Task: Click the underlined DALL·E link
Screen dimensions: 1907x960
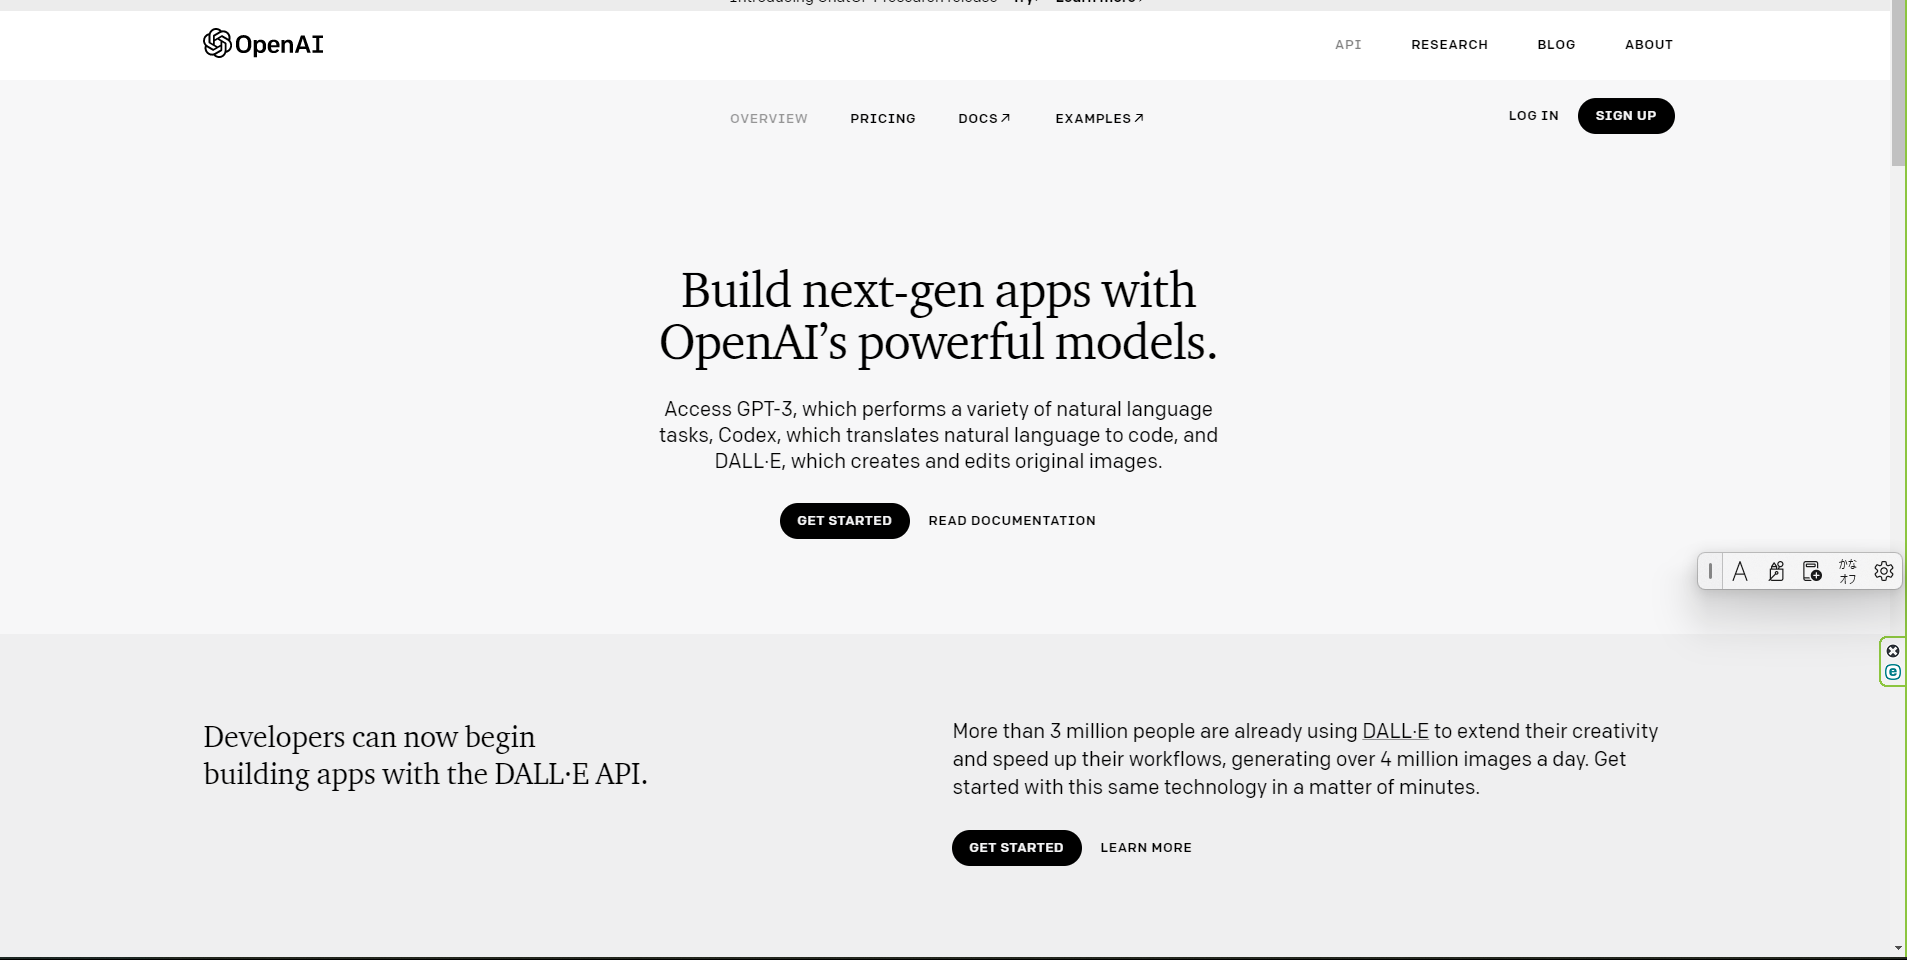Action: click(1395, 731)
